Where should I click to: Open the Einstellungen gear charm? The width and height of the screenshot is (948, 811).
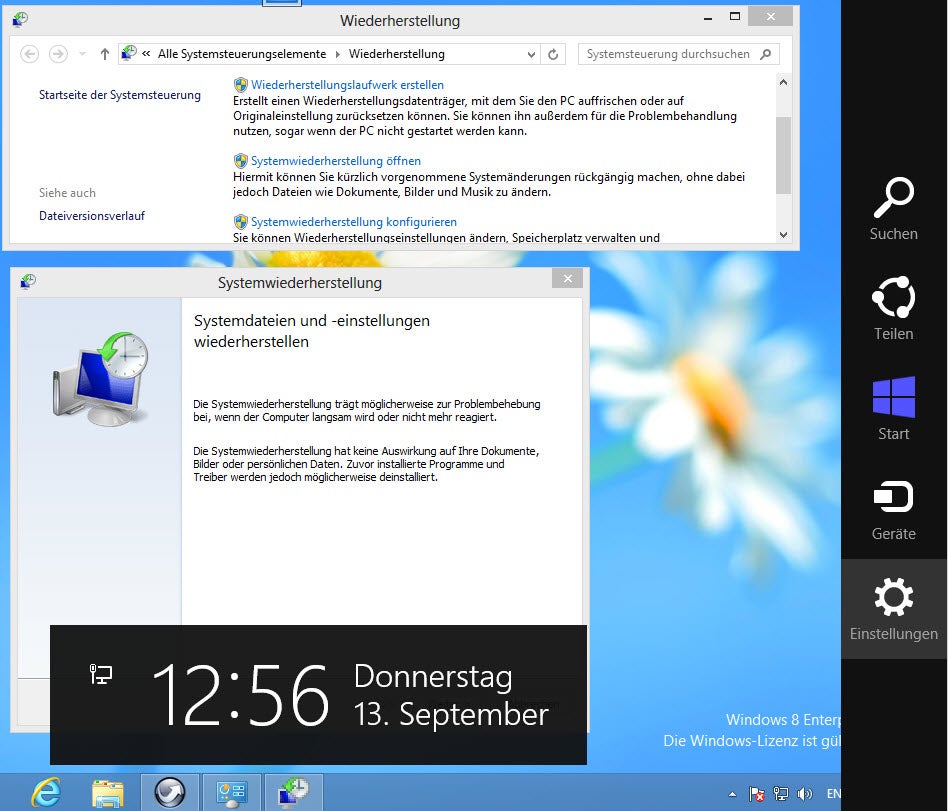click(x=893, y=608)
